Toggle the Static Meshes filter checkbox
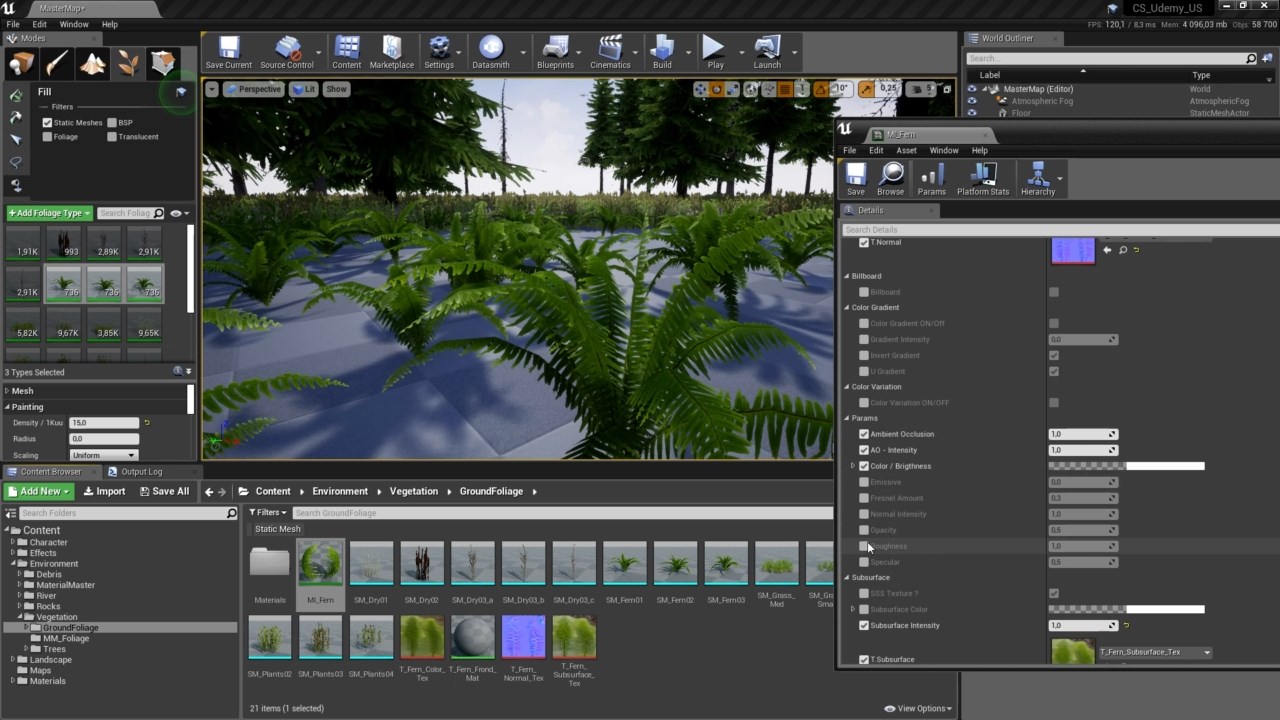The image size is (1280, 720). coord(47,123)
